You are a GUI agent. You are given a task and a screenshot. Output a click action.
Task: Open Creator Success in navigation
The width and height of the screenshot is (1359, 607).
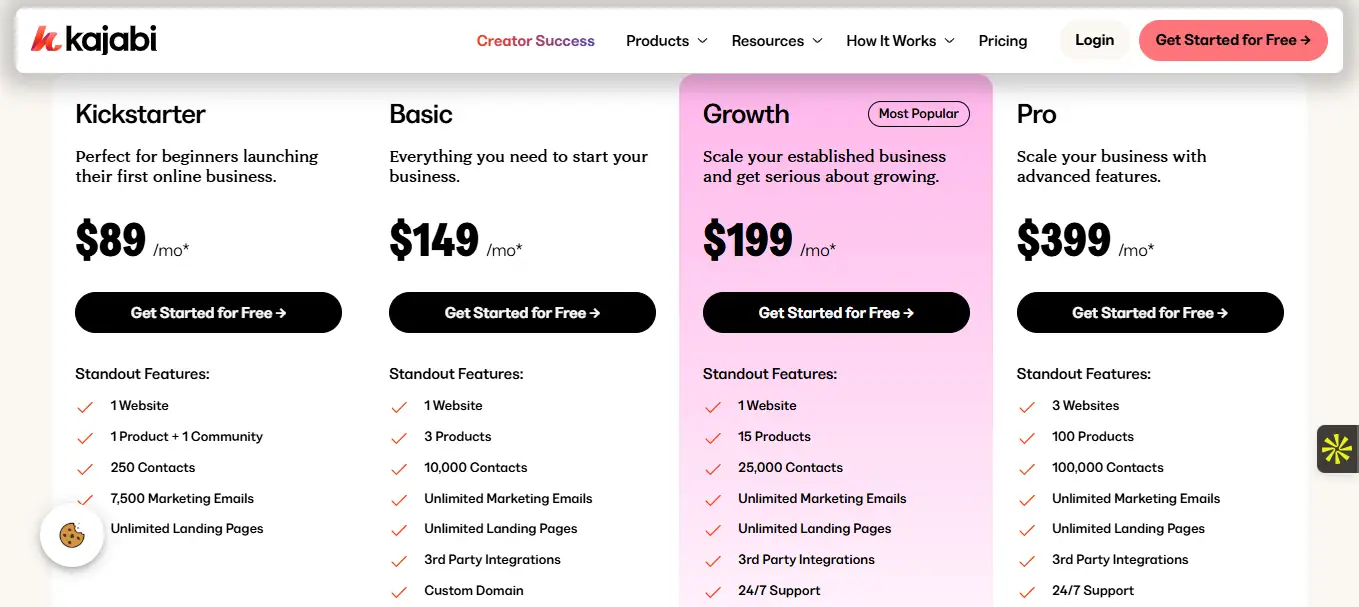click(x=535, y=41)
